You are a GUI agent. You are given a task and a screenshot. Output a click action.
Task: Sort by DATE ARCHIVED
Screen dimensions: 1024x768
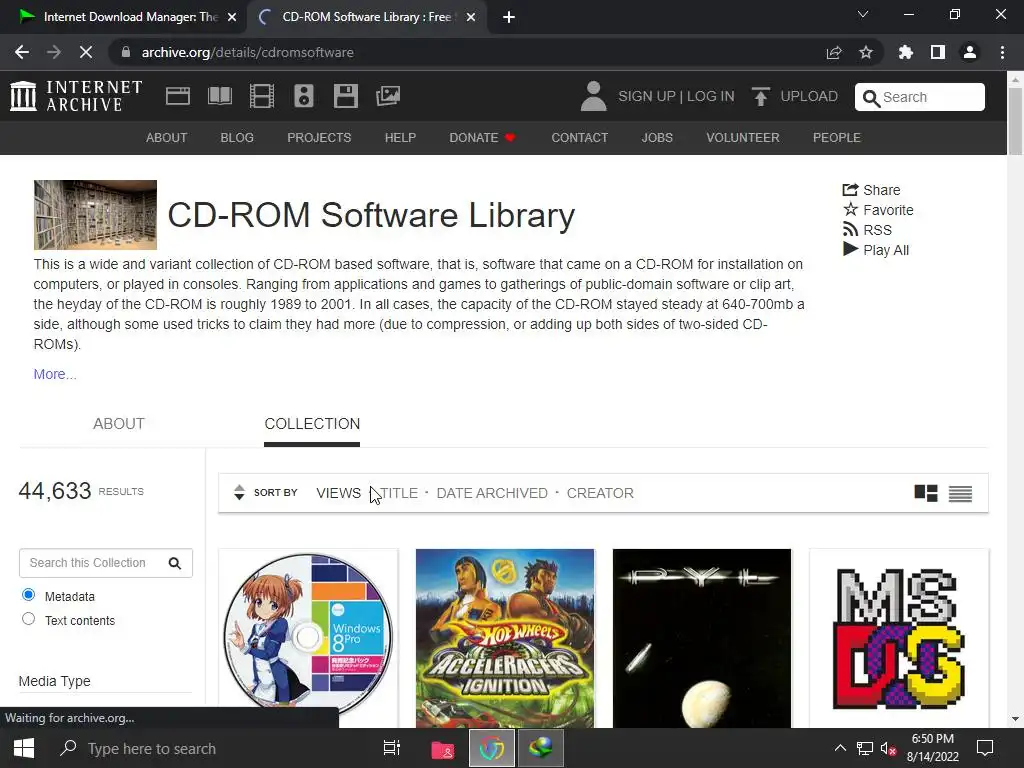[x=492, y=493]
